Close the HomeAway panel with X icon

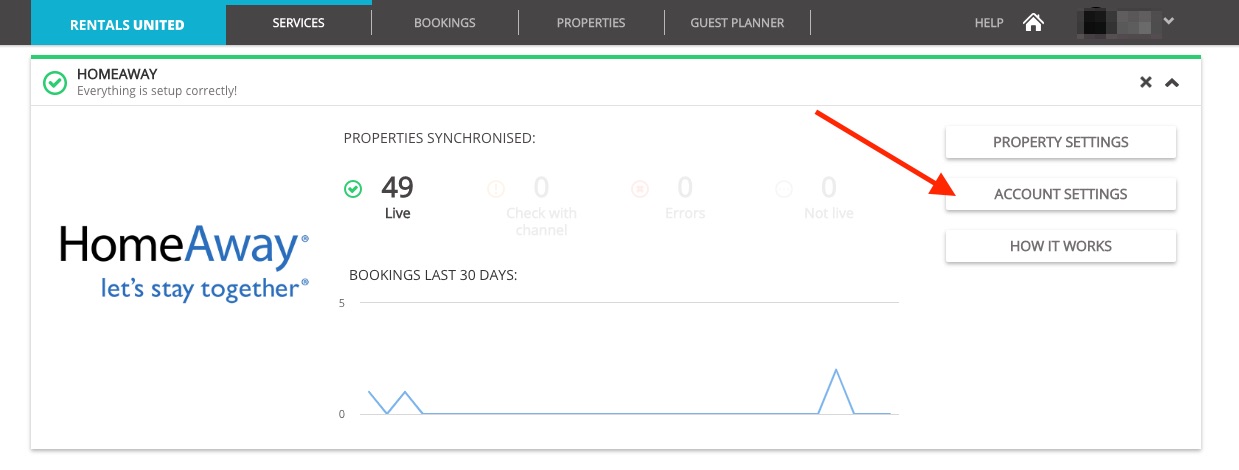[x=1146, y=82]
